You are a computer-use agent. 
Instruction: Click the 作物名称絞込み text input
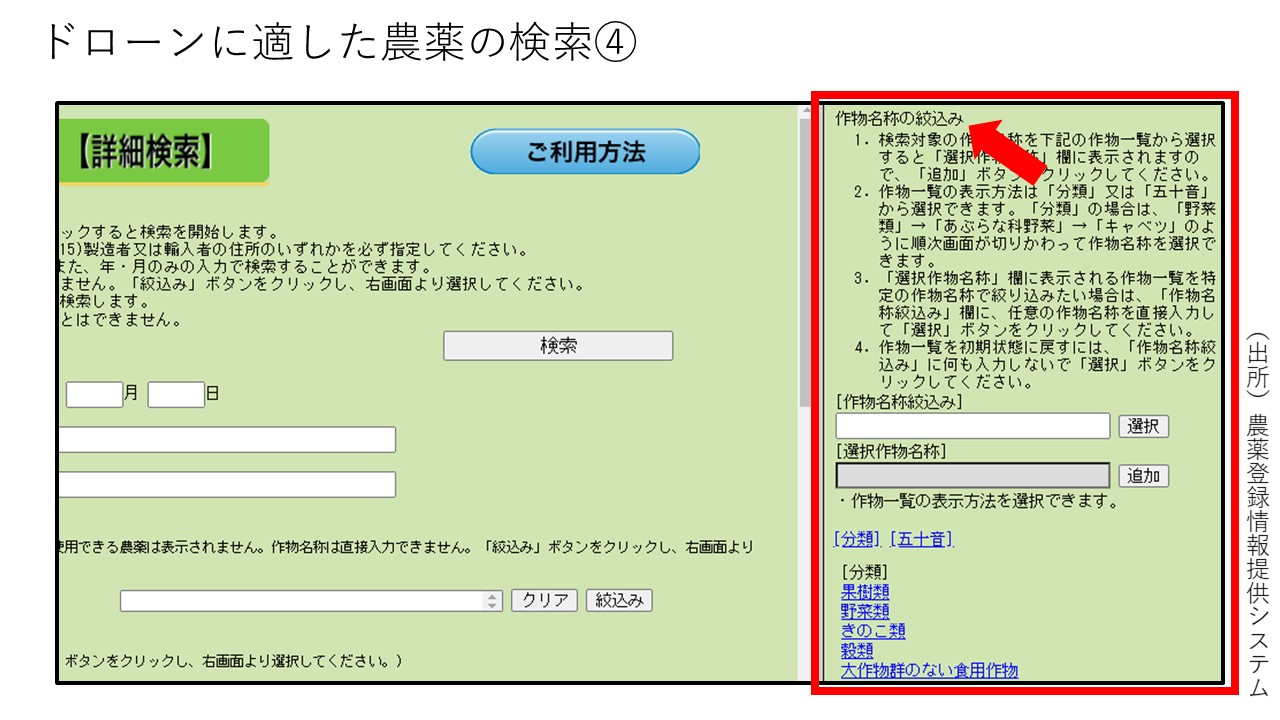point(972,426)
